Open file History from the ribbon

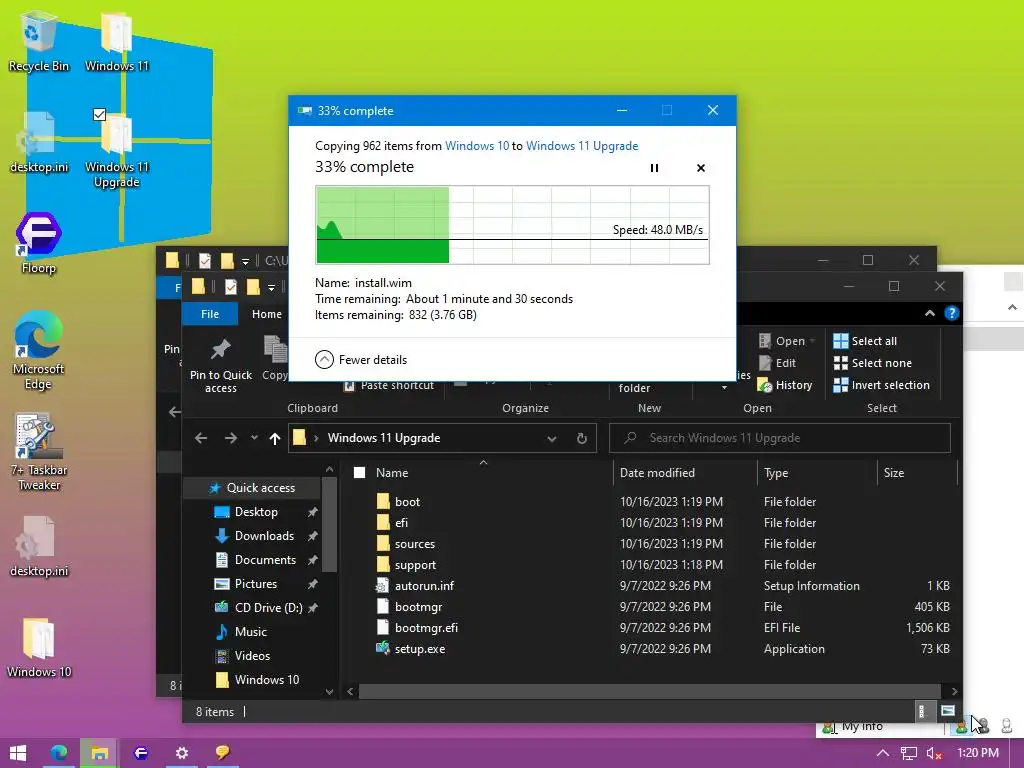tap(785, 385)
